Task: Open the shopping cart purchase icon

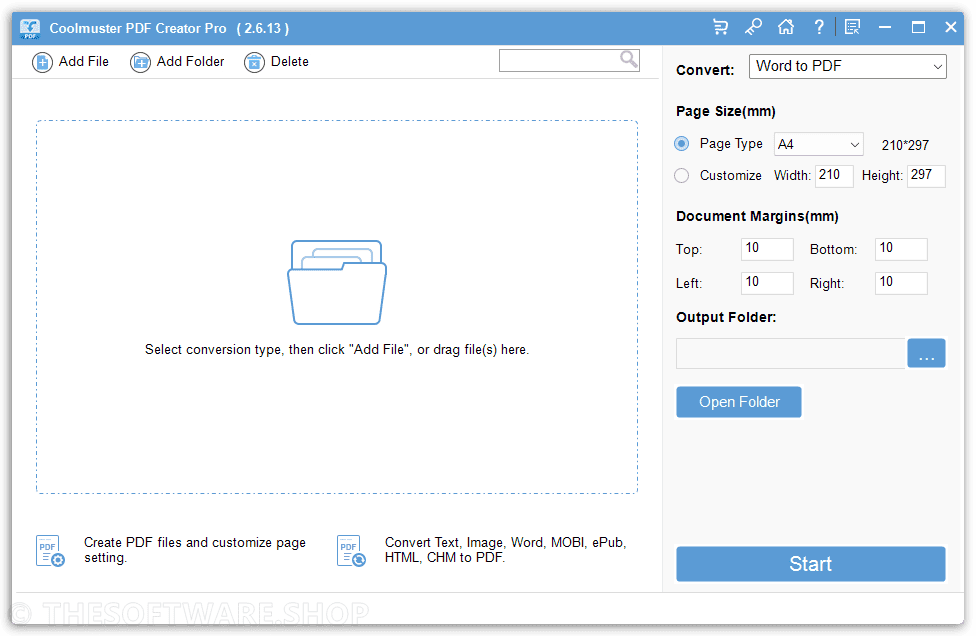Action: tap(720, 27)
